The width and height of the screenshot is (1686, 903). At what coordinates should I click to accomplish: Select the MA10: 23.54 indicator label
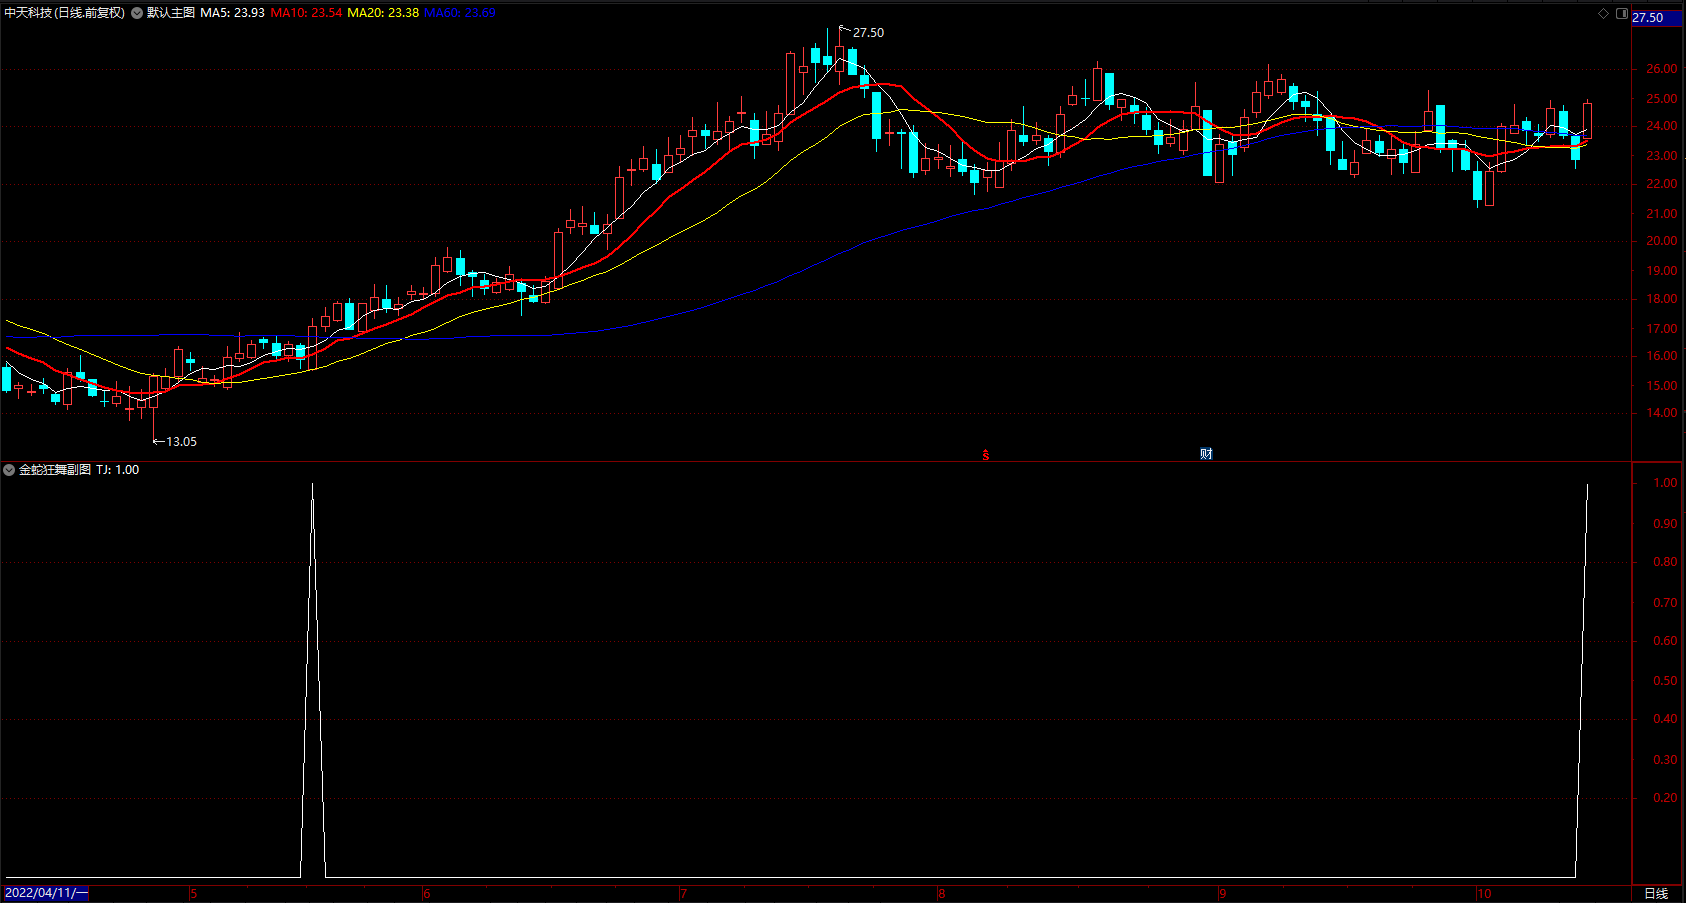pos(306,13)
